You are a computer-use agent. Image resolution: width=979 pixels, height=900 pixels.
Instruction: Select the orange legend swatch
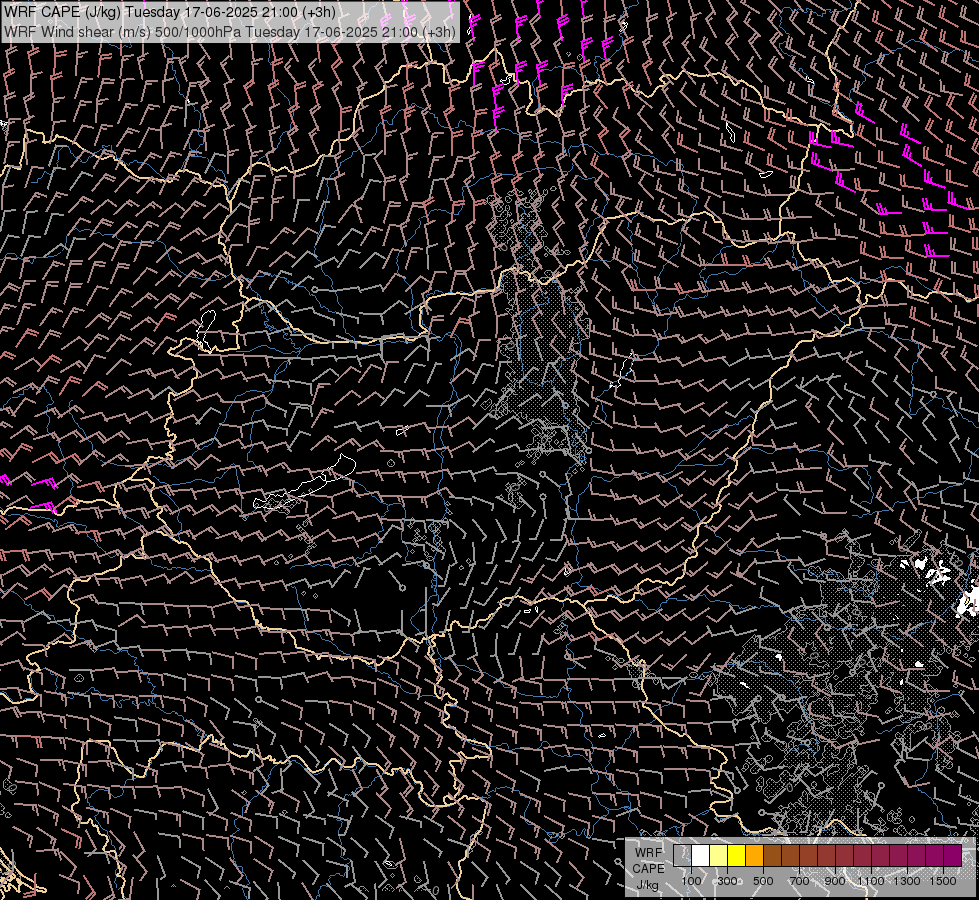click(x=754, y=856)
